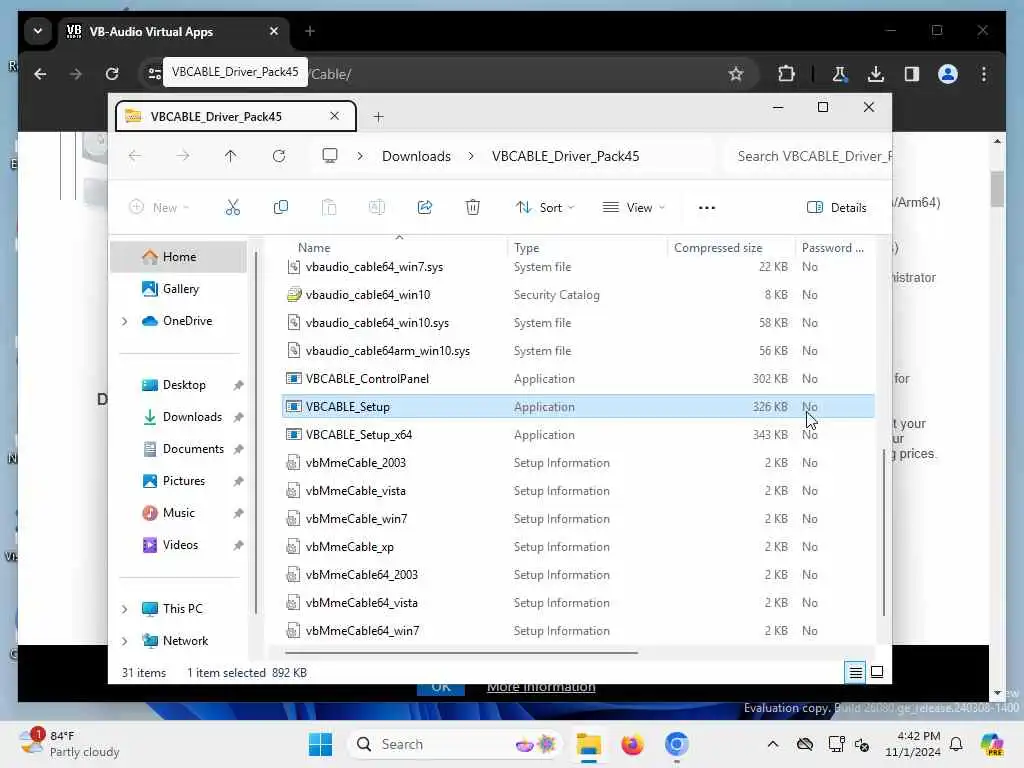Click the Back arrow in Explorer navigation

pos(135,156)
